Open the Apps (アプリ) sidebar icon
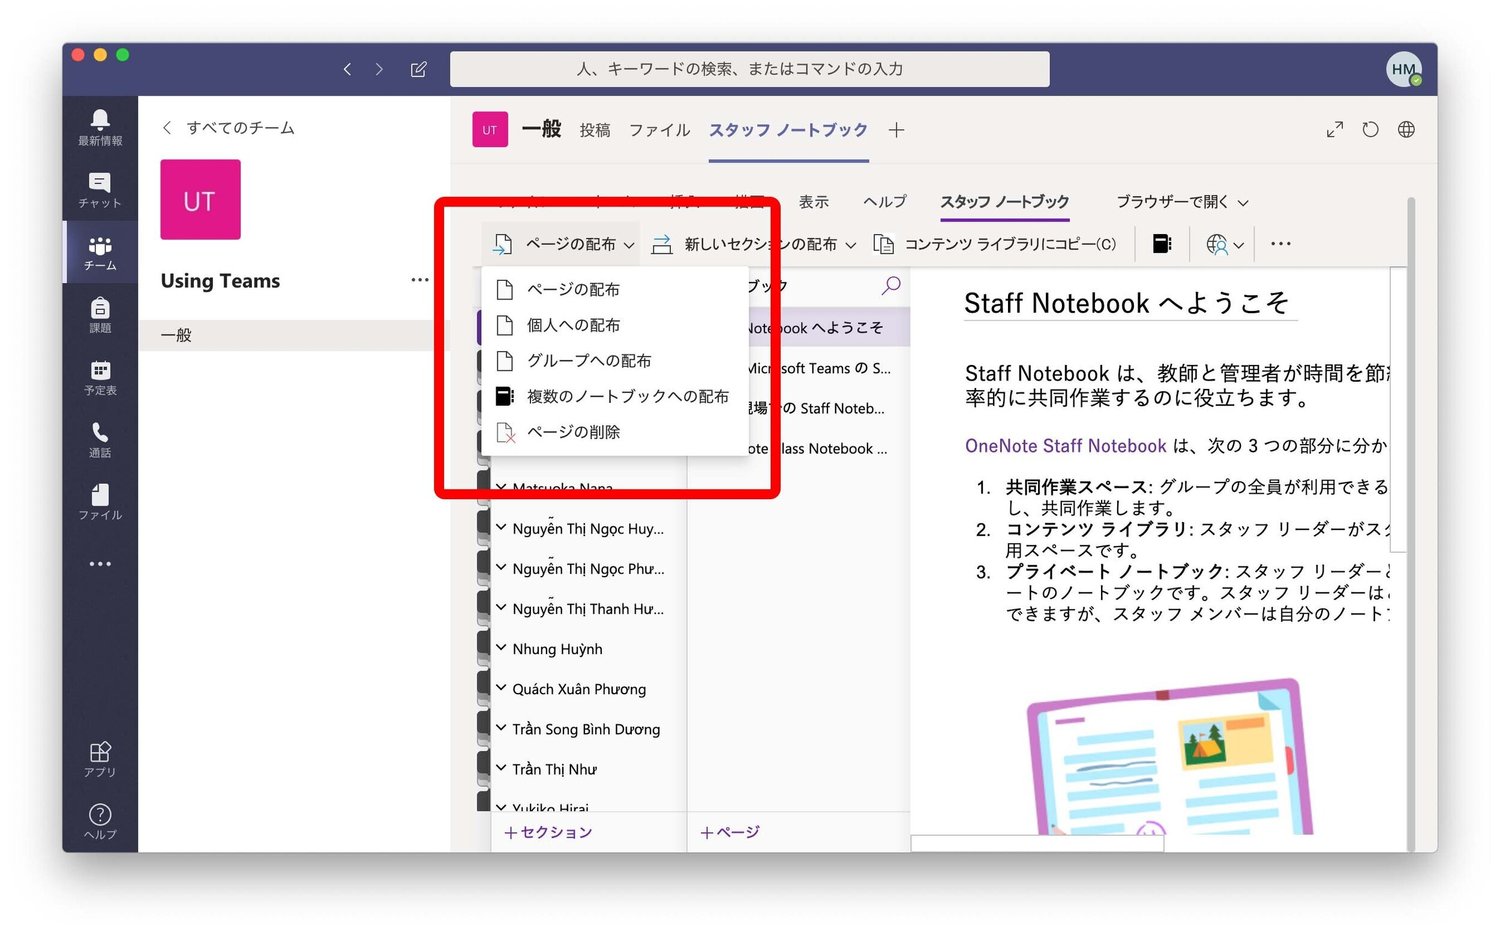Screen dimensions: 1500x935 pos(99,753)
